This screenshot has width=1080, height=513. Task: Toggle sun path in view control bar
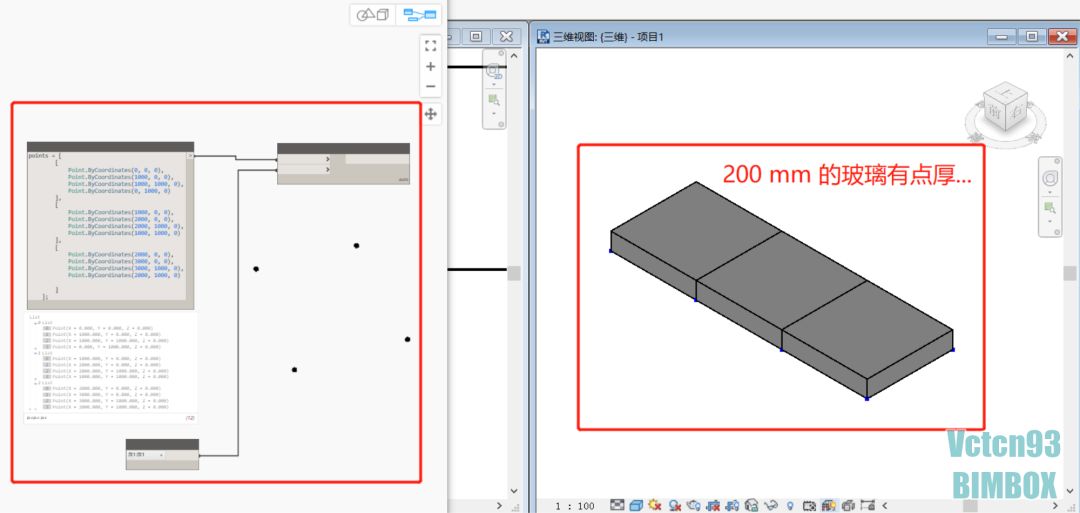(656, 505)
